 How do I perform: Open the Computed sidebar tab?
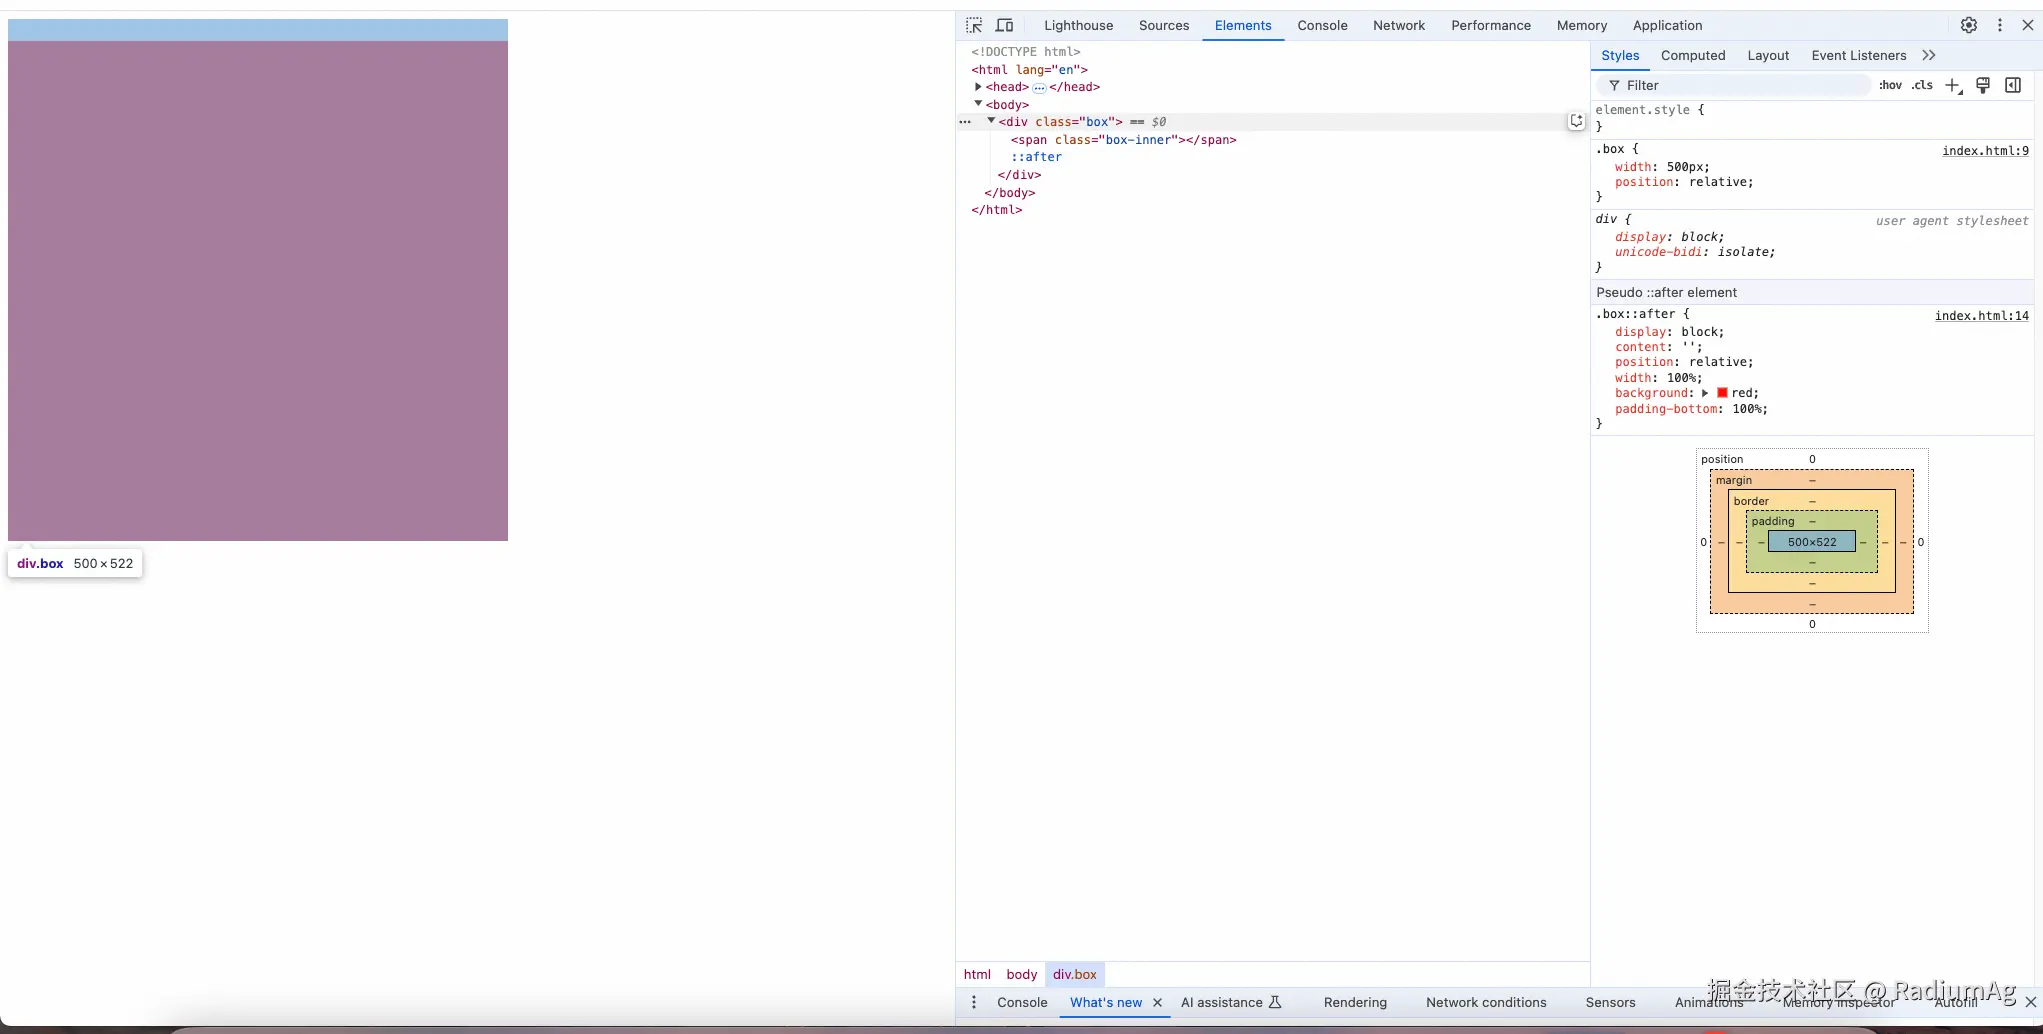[x=1693, y=55]
